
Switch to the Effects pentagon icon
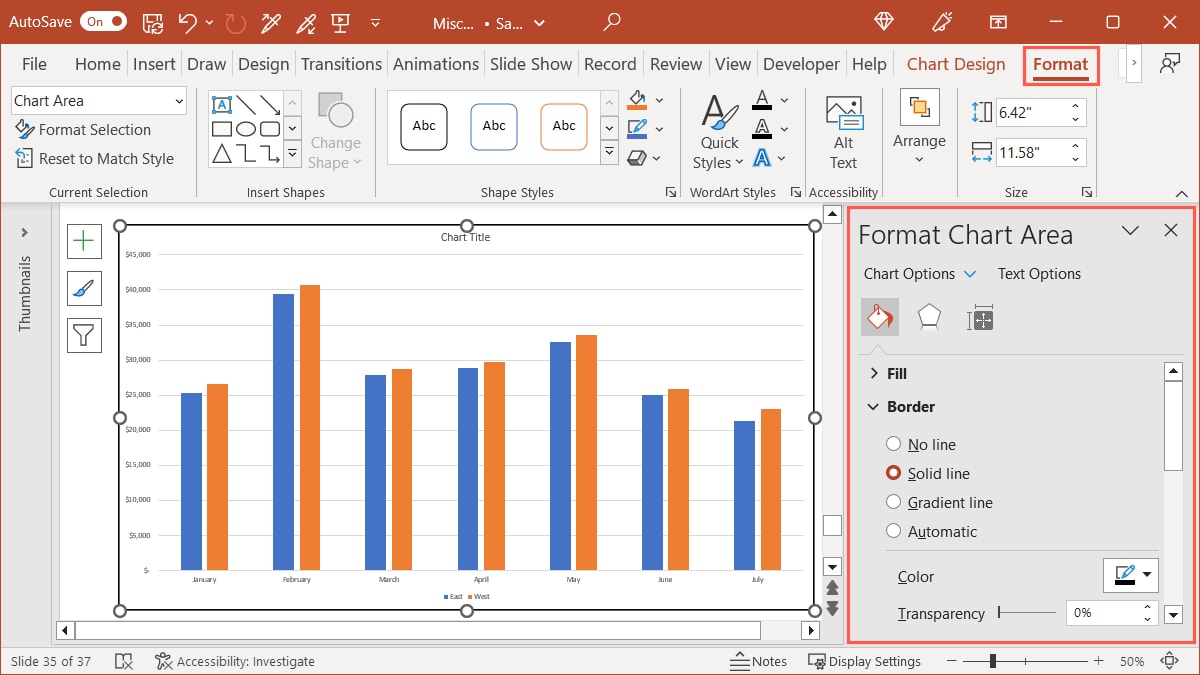(x=930, y=317)
